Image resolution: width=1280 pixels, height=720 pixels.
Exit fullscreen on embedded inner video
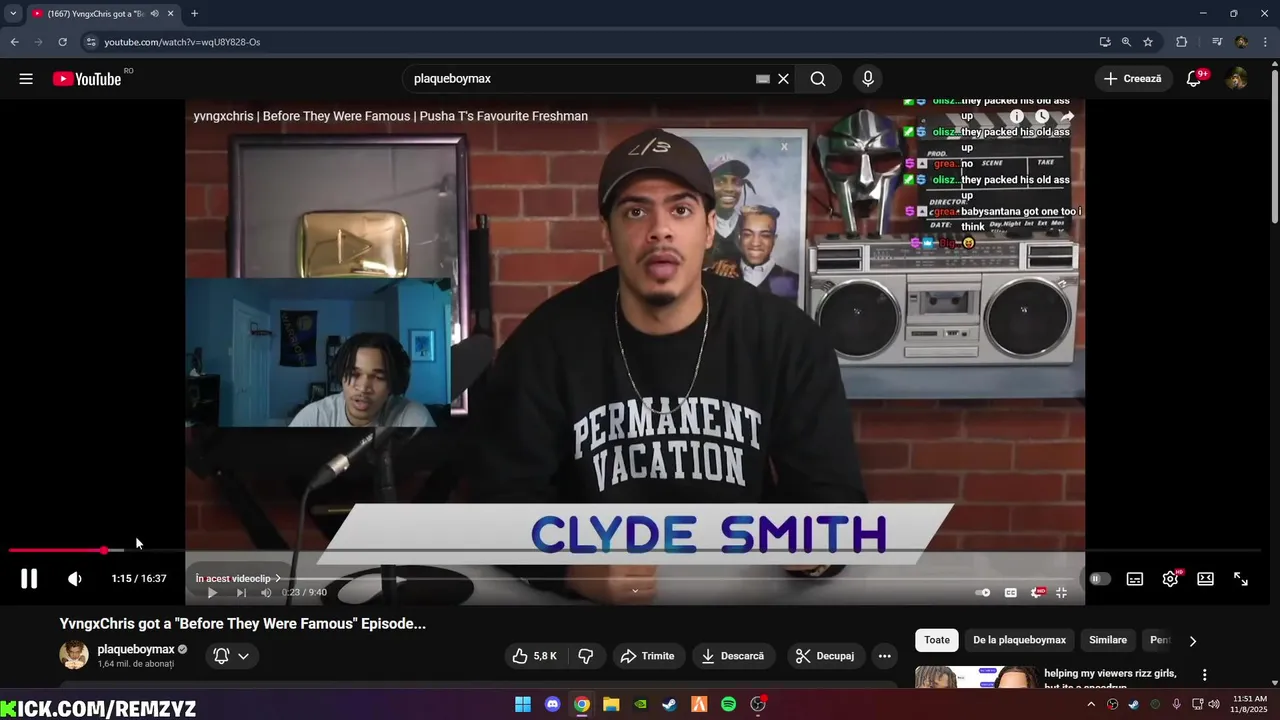coord(1062,593)
